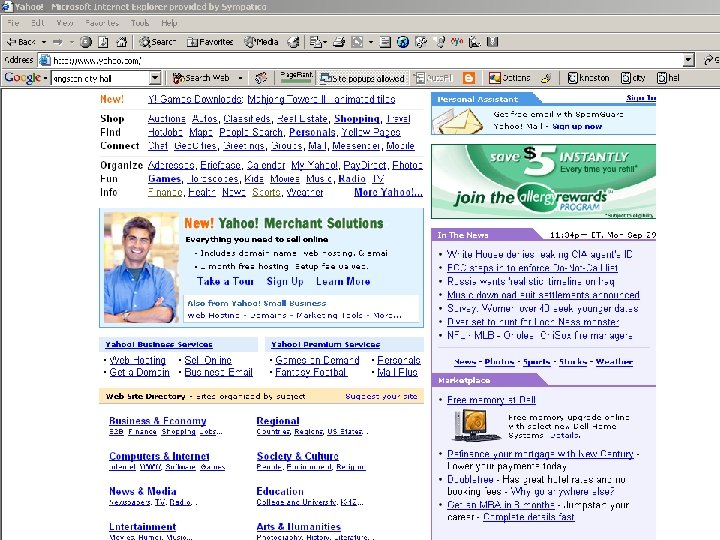Image resolution: width=720 pixels, height=540 pixels.
Task: Click Suggest your site link
Action: pyautogui.click(x=381, y=396)
